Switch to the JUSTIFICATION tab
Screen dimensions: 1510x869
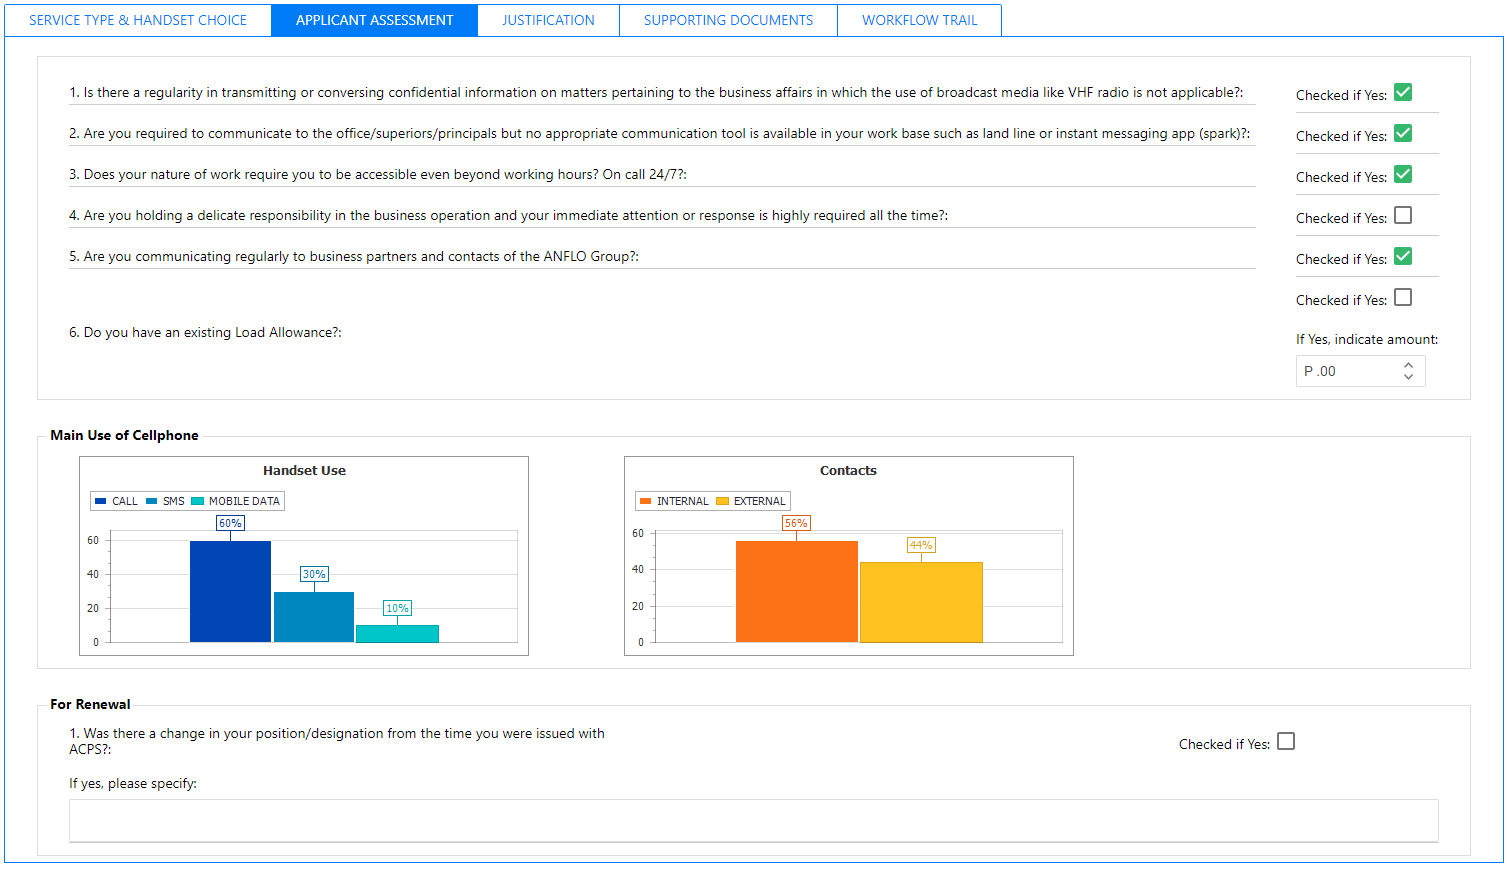tap(548, 20)
